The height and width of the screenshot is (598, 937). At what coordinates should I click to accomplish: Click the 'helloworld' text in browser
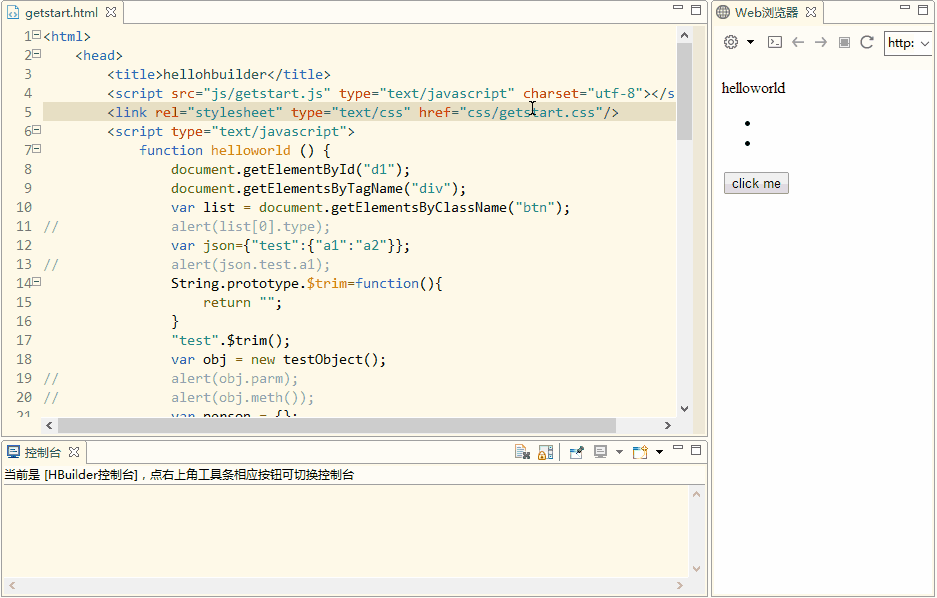(753, 88)
